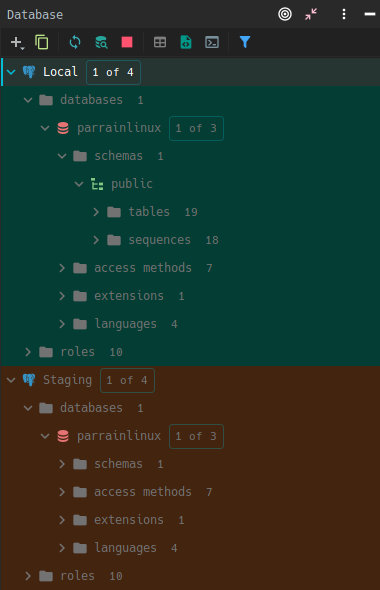Click the Select Opened File target icon
Screen dimensions: 380x590
click(285, 14)
